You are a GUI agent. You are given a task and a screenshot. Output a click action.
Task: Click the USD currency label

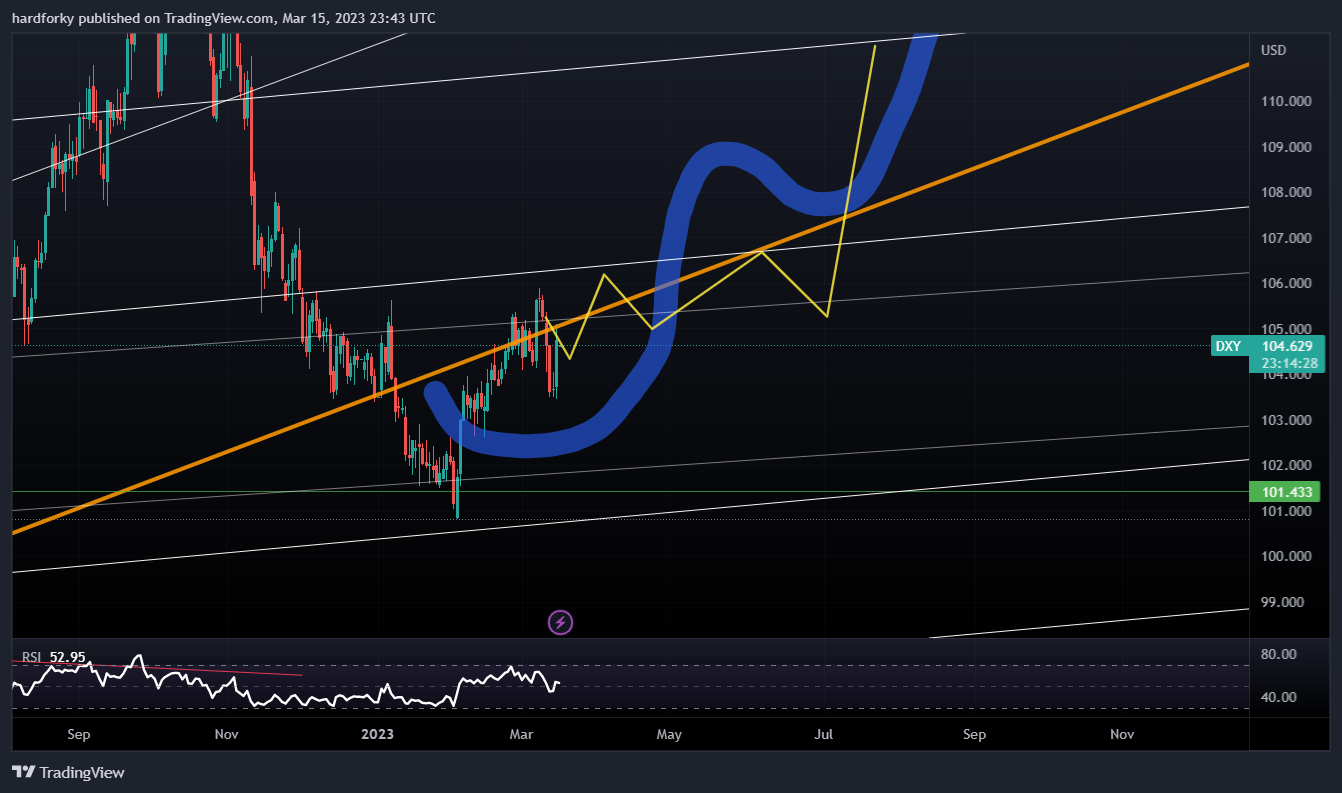coord(1274,50)
